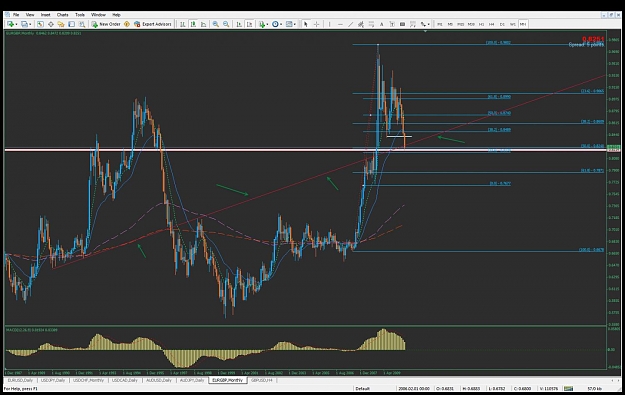Switch to M1 timeframe
Image resolution: width=625 pixels, height=395 pixels.
point(440,24)
